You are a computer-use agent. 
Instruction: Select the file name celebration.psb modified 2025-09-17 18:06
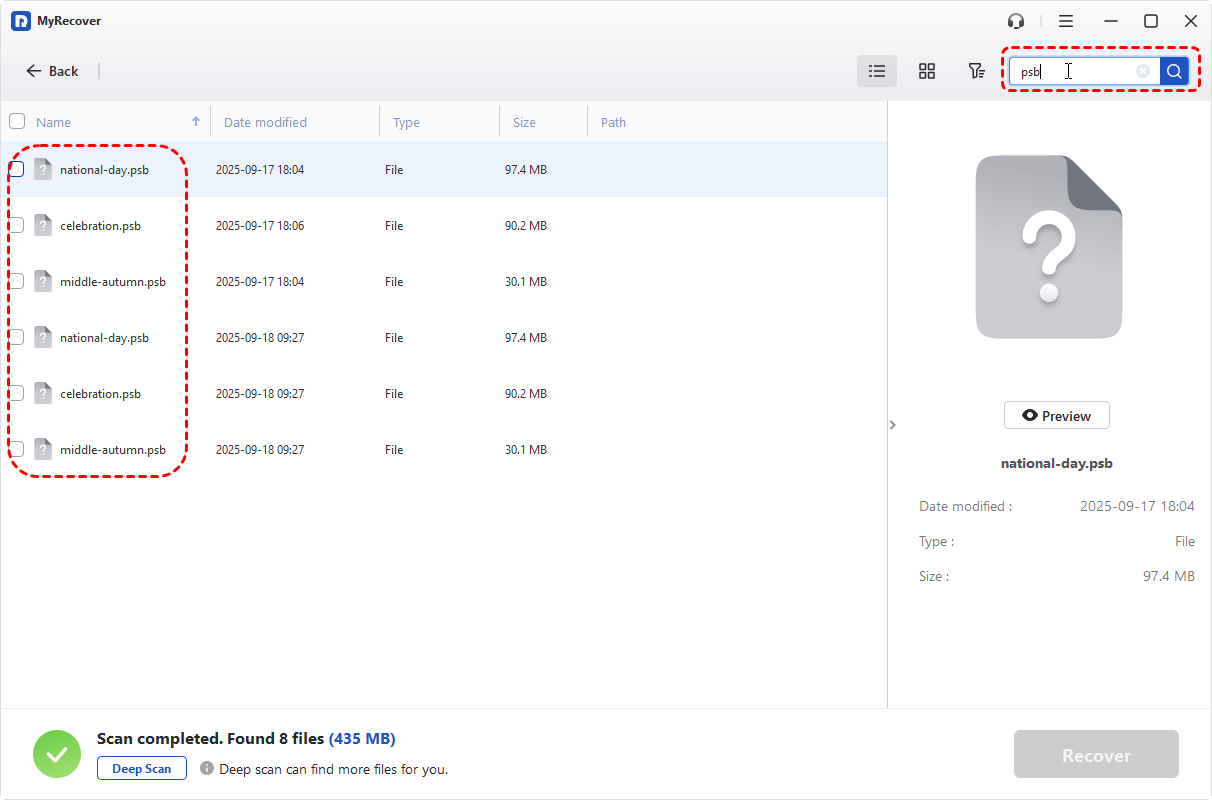pyautogui.click(x=100, y=226)
